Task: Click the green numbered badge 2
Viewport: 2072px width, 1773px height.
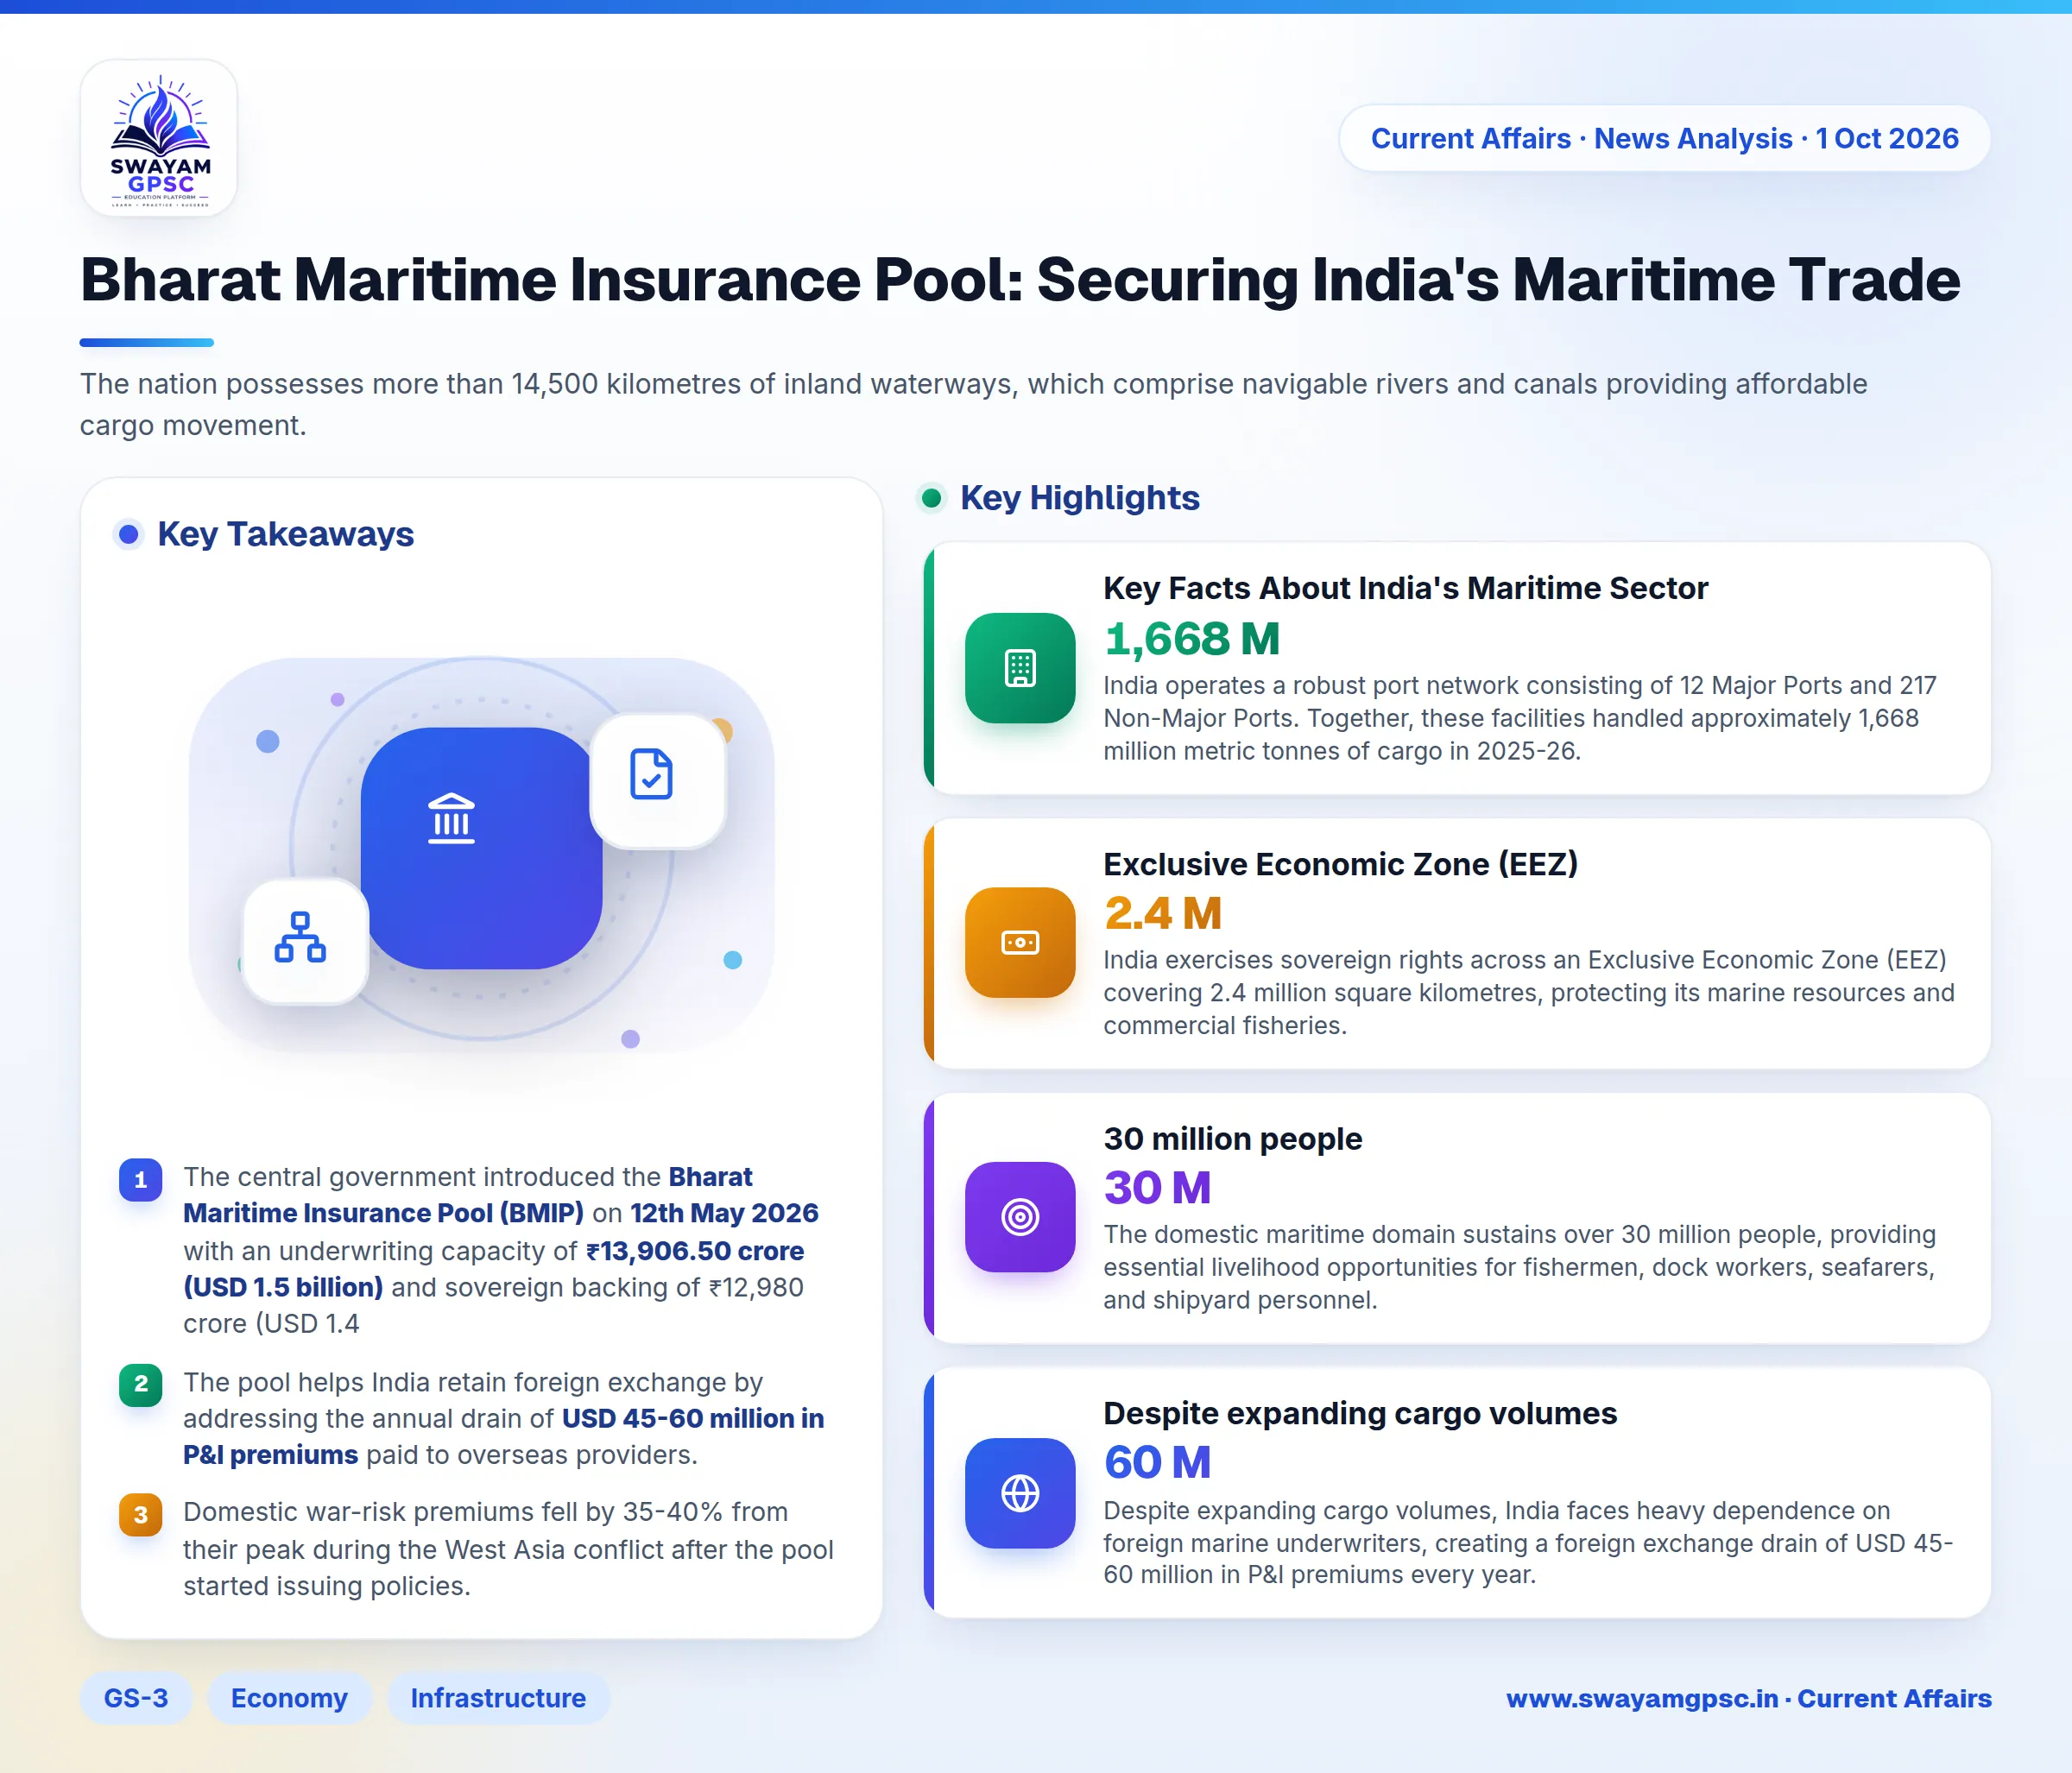Action: coord(141,1384)
